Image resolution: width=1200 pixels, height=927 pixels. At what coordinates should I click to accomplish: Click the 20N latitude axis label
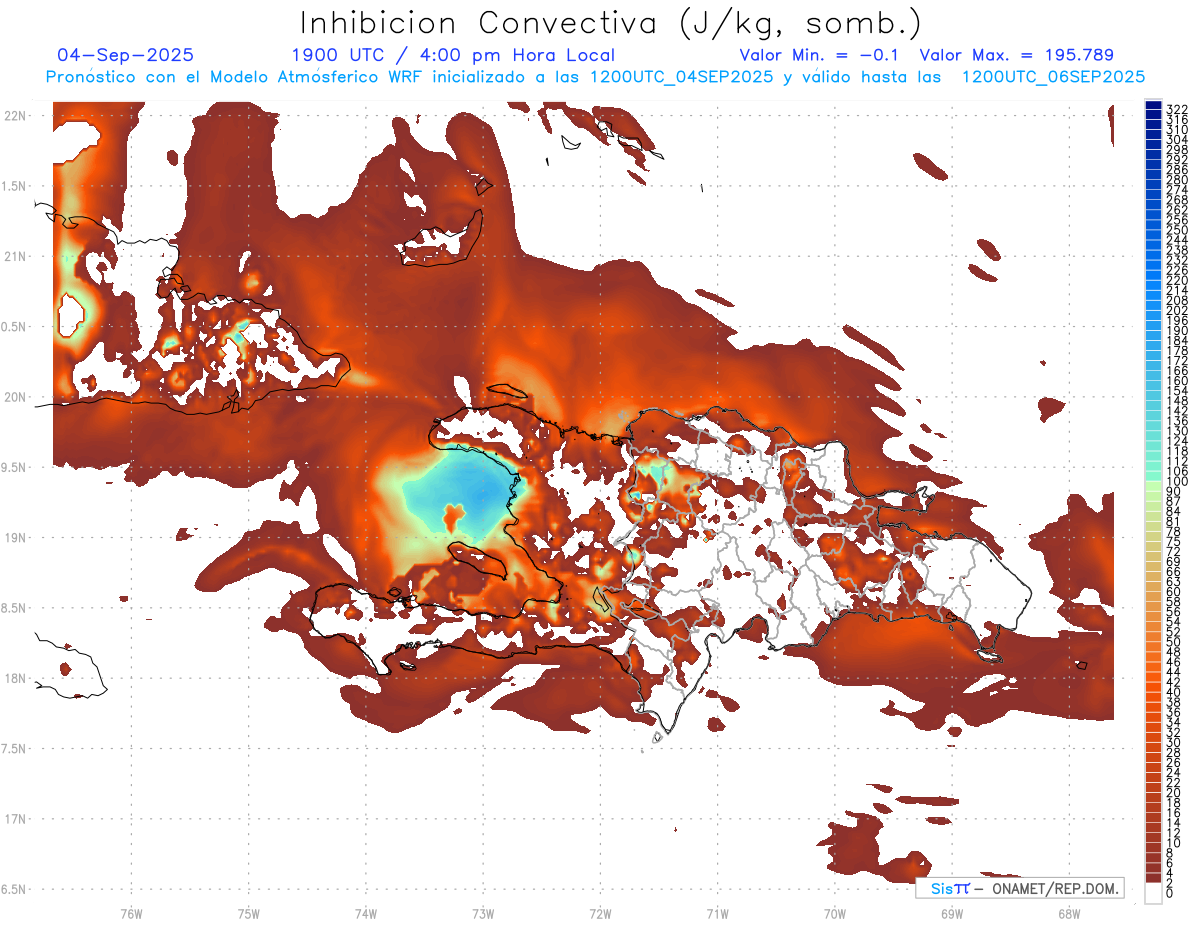(14, 397)
